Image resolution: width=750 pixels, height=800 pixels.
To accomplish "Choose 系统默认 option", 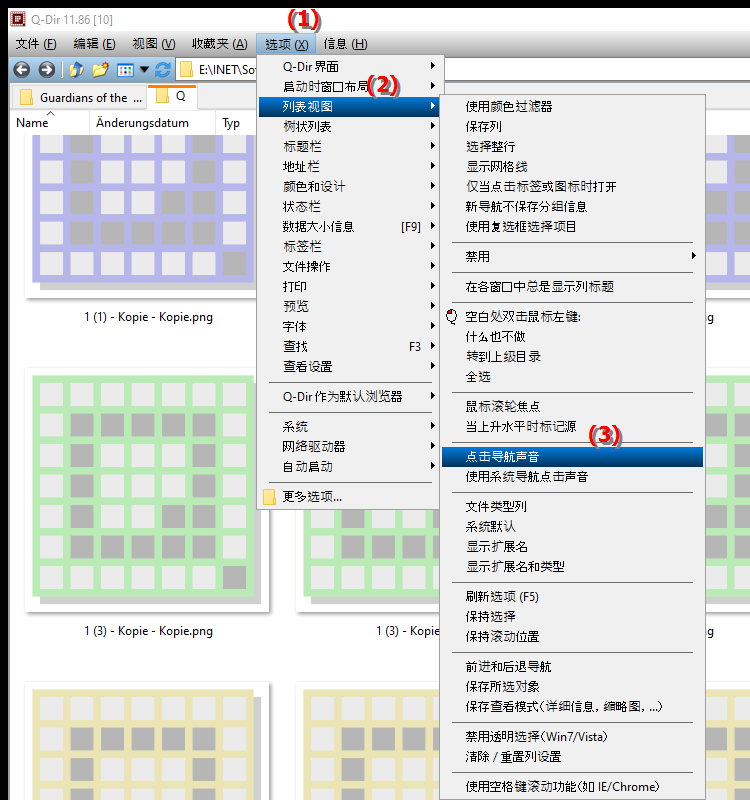I will 572,526.
